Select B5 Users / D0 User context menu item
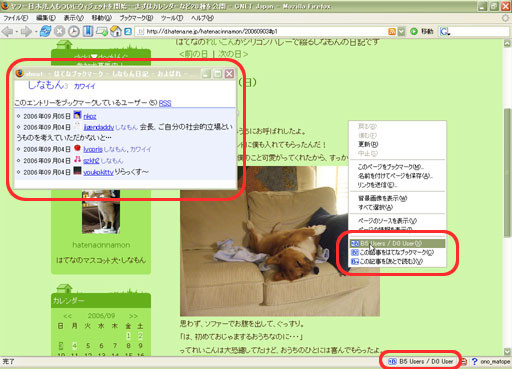This screenshot has width=512, height=369. 397,243
